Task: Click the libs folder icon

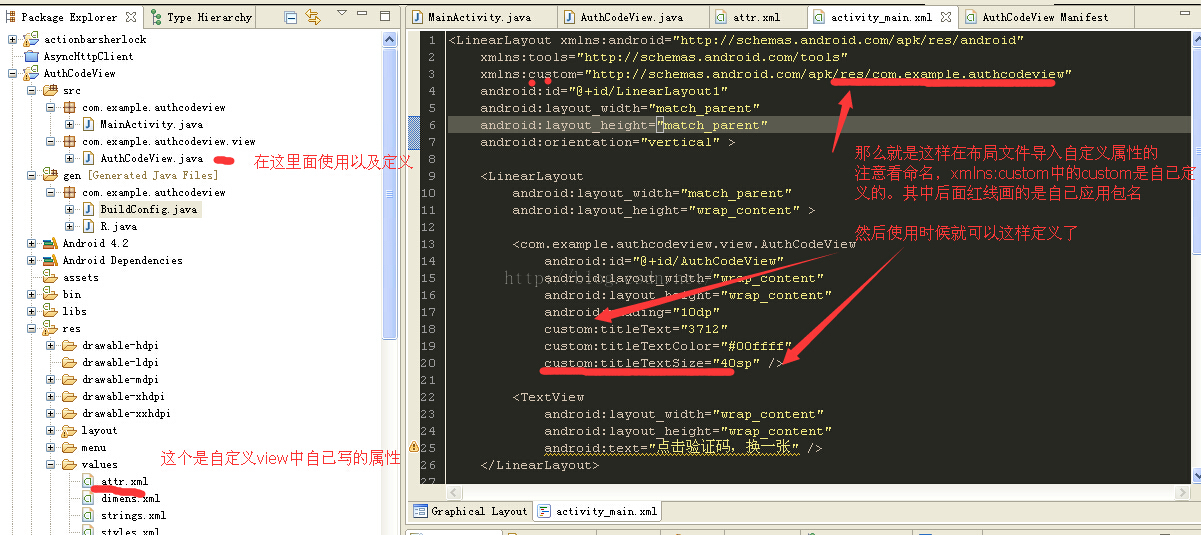Action: 50,311
